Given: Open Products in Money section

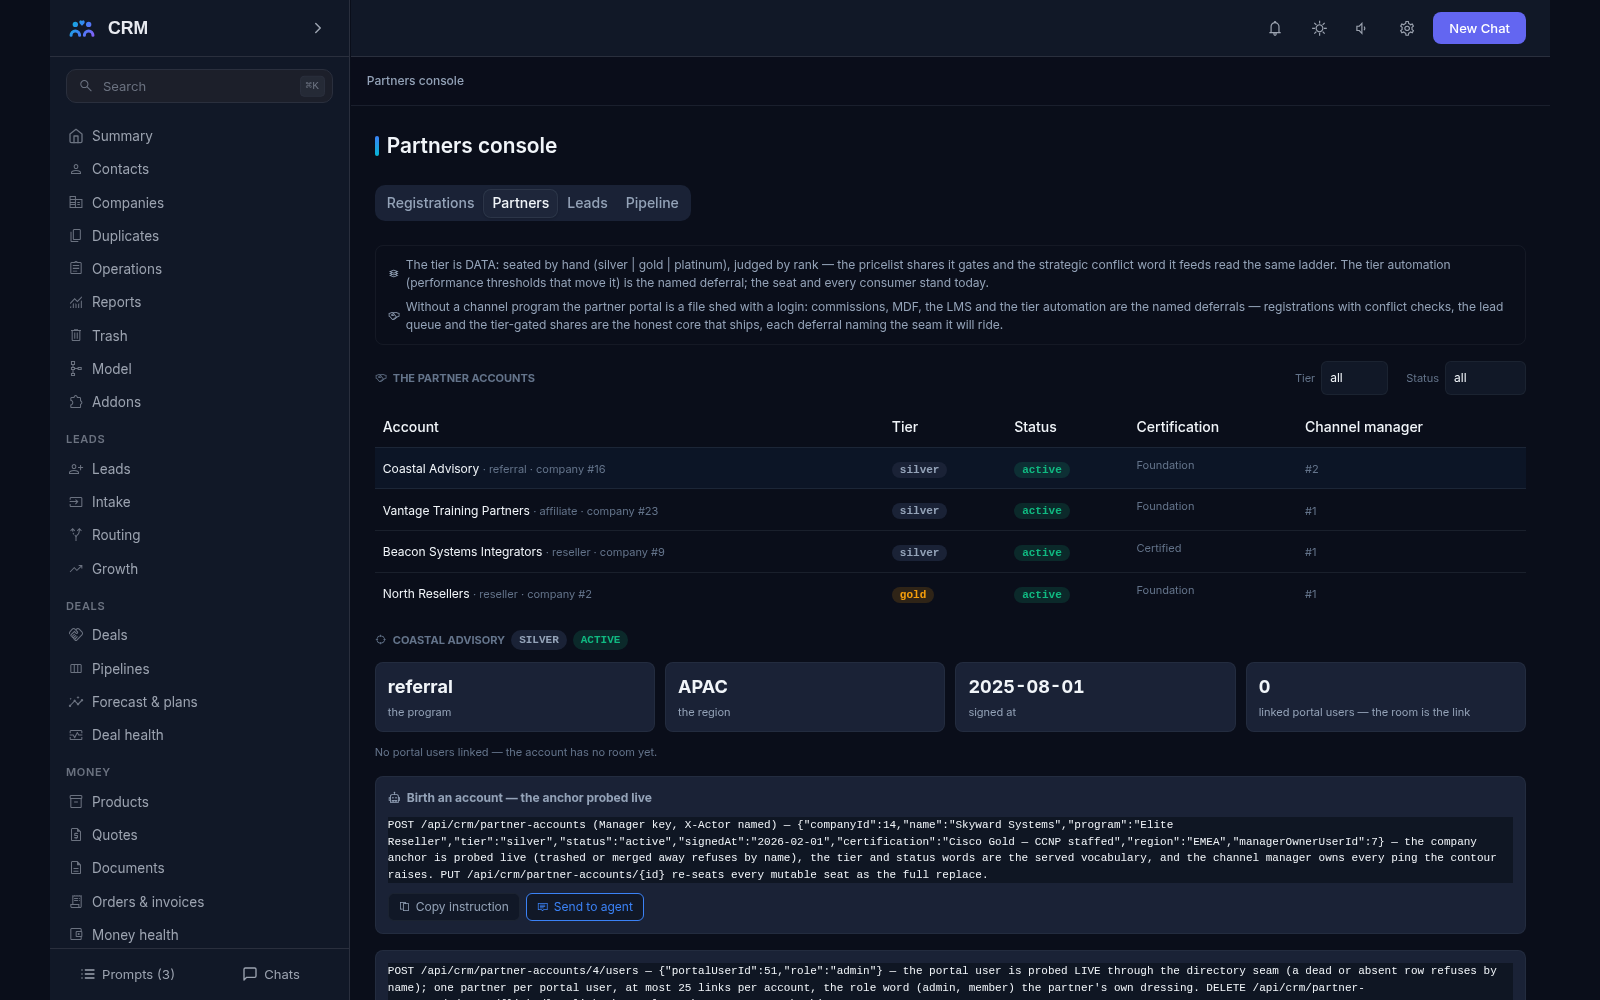Looking at the screenshot, I should pyautogui.click(x=199, y=802).
